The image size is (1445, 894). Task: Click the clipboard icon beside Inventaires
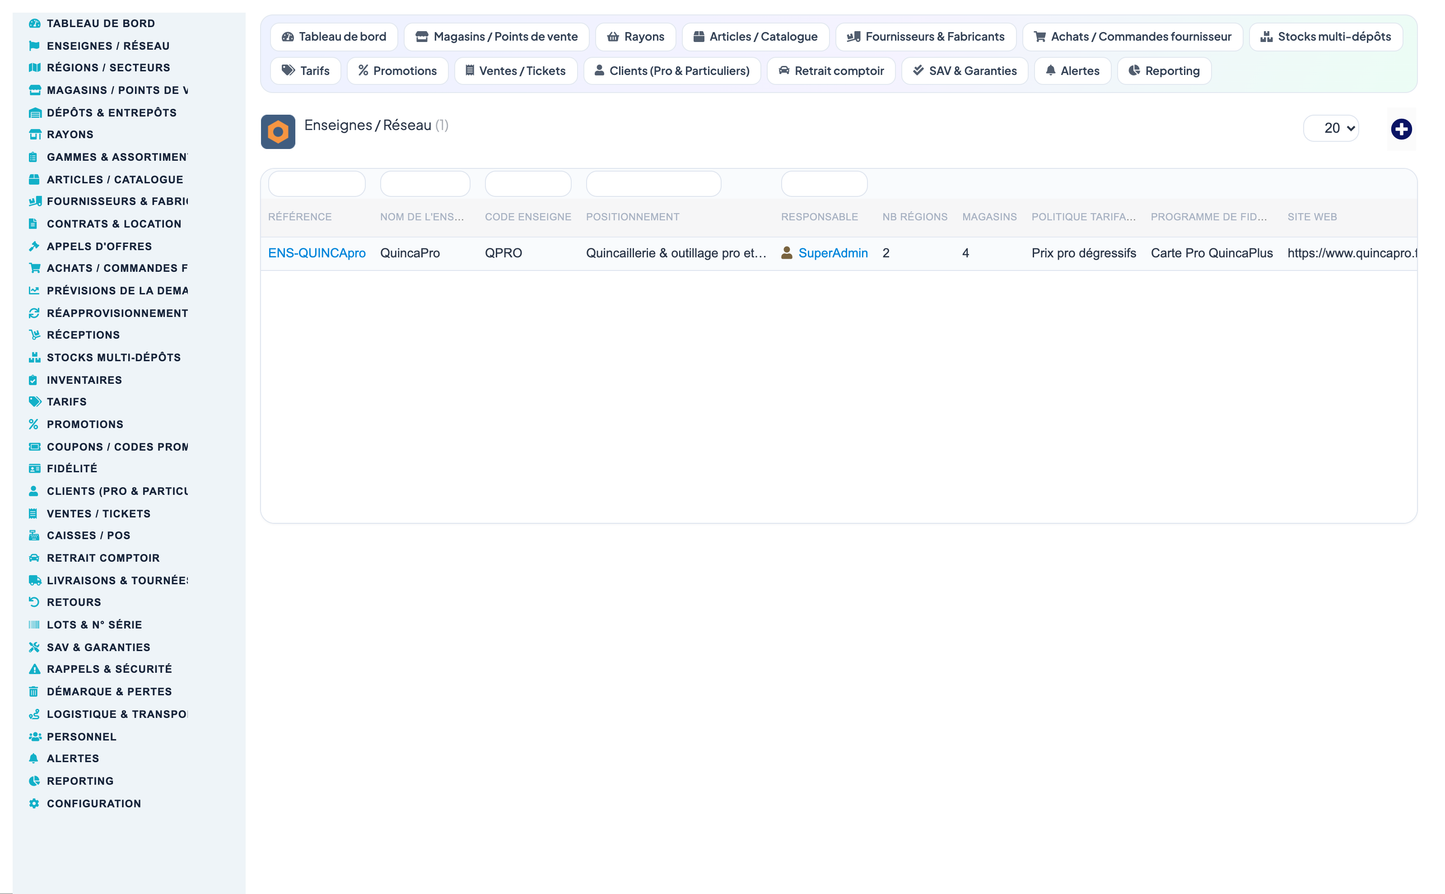tap(34, 380)
